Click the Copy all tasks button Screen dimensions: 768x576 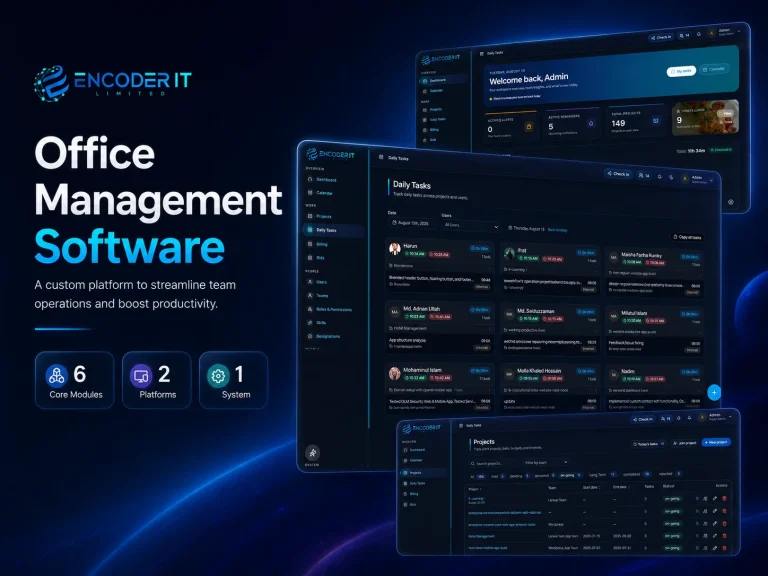688,237
